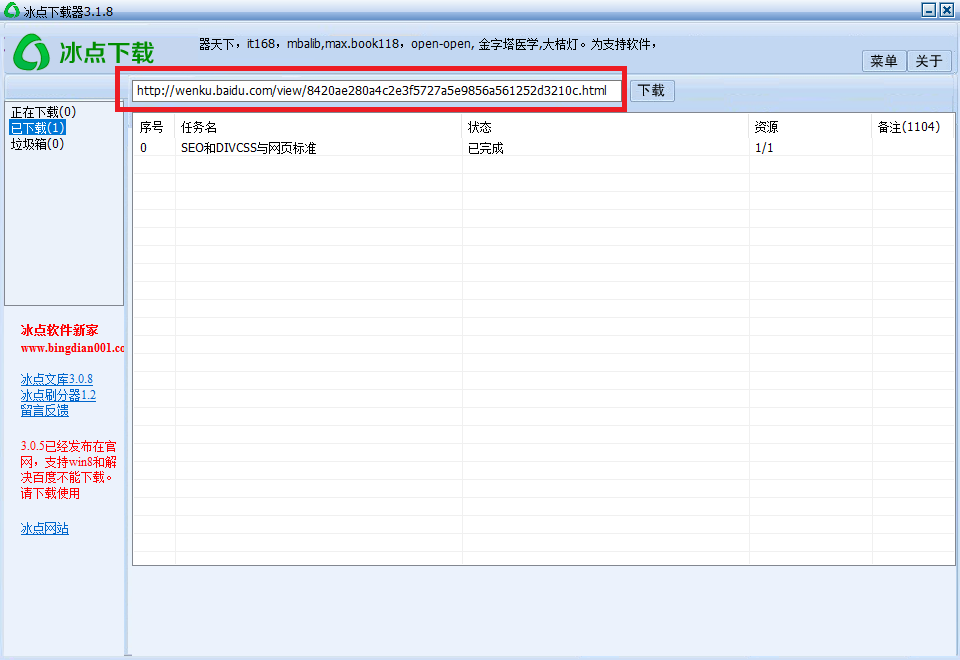Click the green 冰点下载 logo icon
The width and height of the screenshot is (960, 660).
coord(31,52)
